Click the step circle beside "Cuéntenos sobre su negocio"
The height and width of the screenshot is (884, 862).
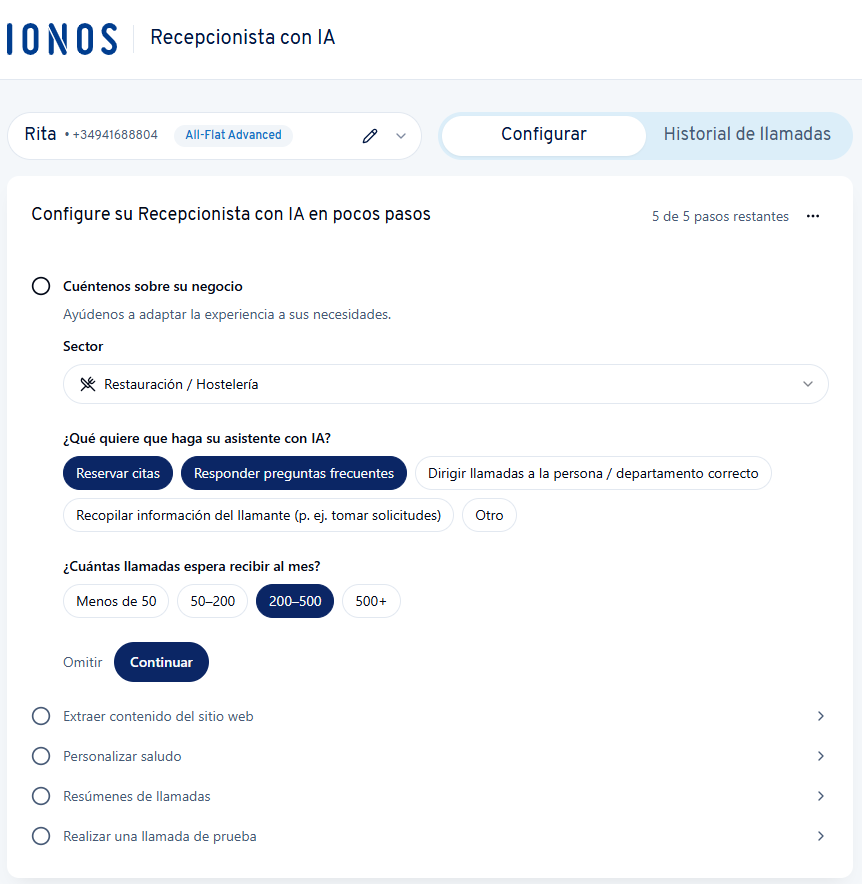[x=40, y=285]
